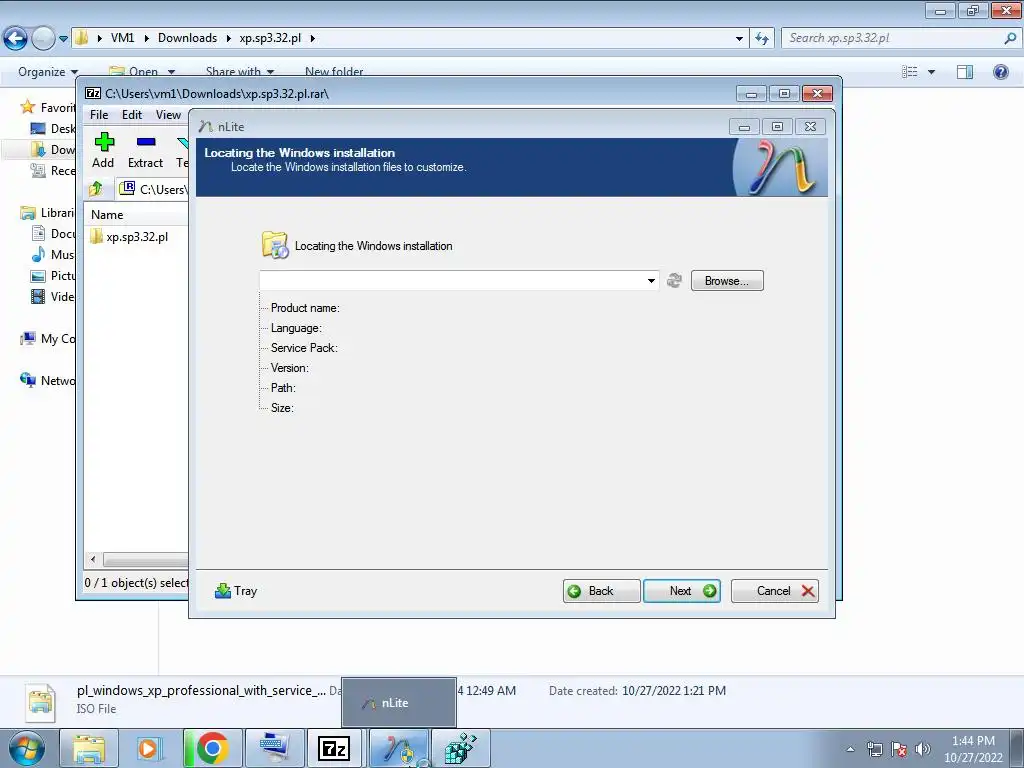Click the Extract tool in 7-Zip
The height and width of the screenshot is (768, 1024).
click(145, 150)
